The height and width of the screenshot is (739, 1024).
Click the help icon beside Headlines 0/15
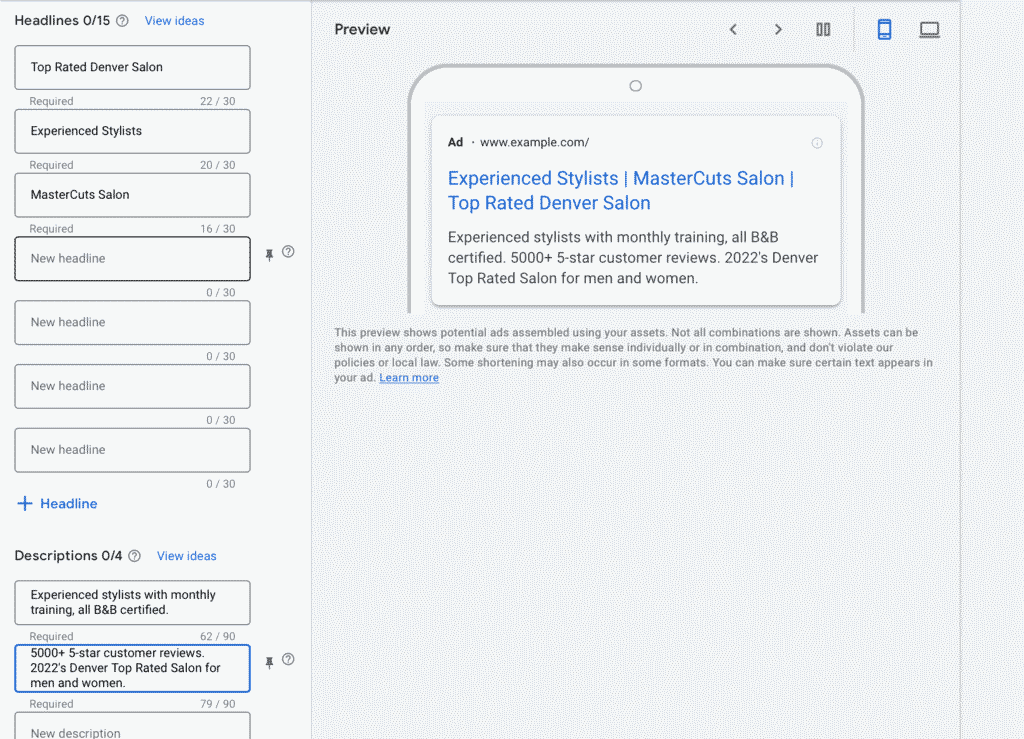[122, 21]
